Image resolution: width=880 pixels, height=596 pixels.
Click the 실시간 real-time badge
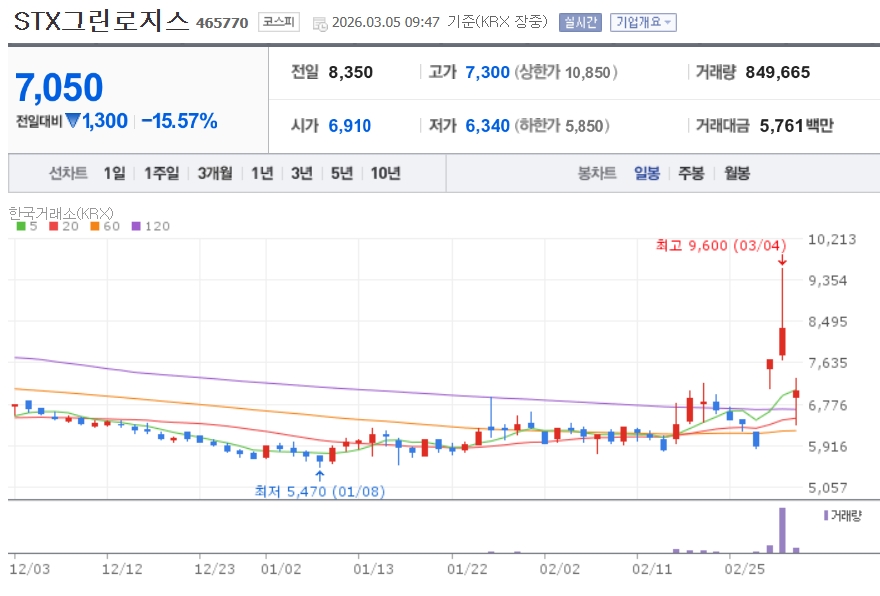(x=580, y=22)
